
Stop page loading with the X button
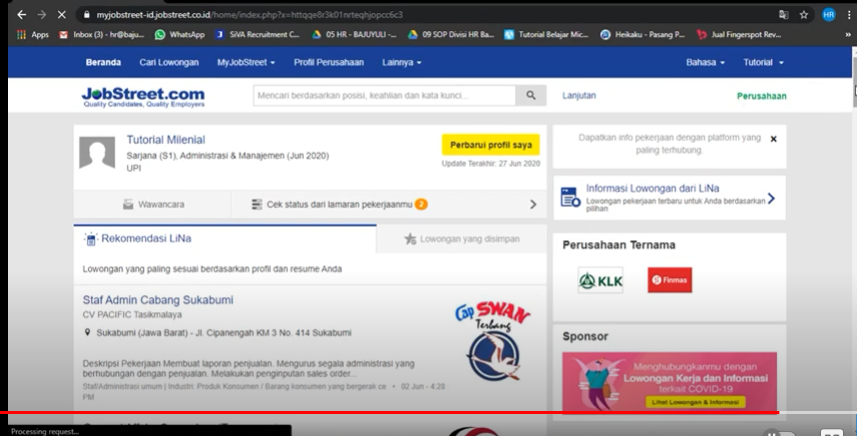pos(62,15)
